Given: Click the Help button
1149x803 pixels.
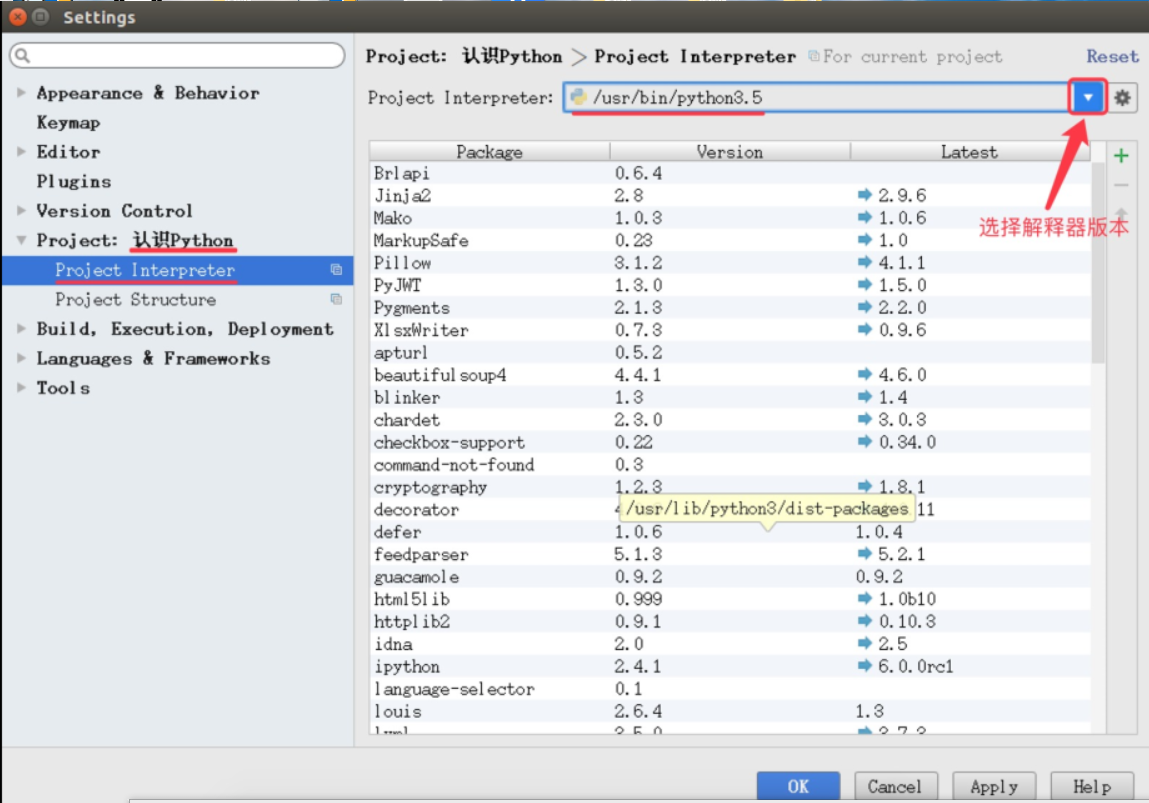Looking at the screenshot, I should tap(1092, 786).
